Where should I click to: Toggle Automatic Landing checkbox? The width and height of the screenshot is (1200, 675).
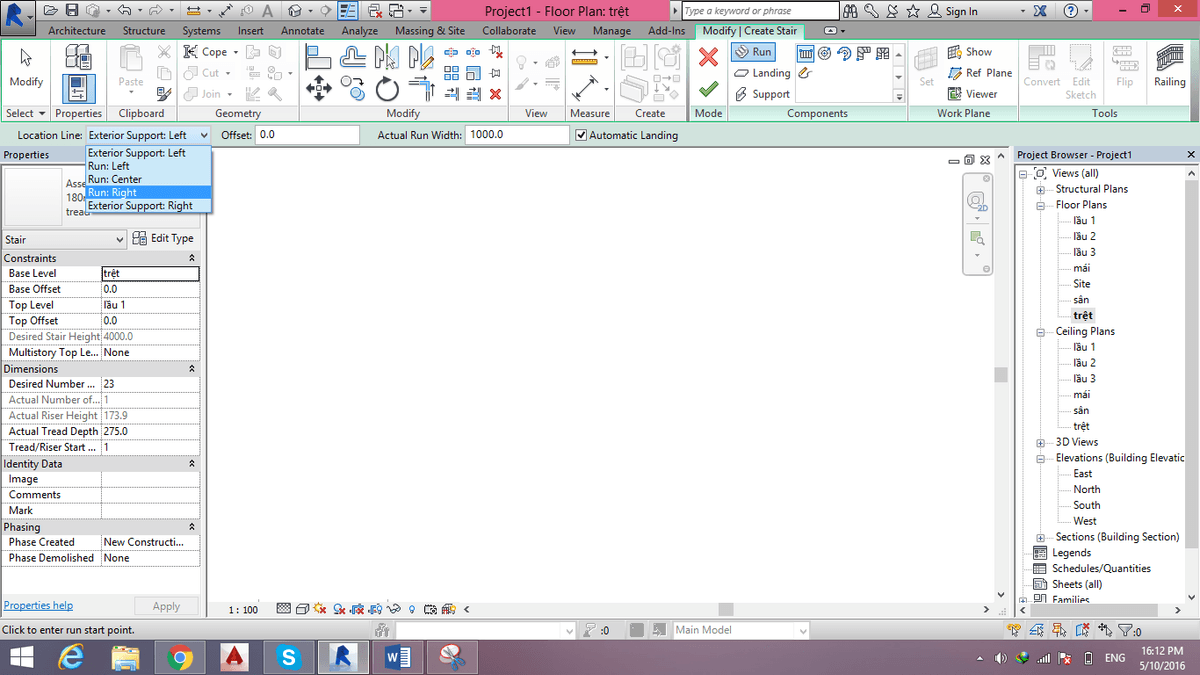[582, 135]
